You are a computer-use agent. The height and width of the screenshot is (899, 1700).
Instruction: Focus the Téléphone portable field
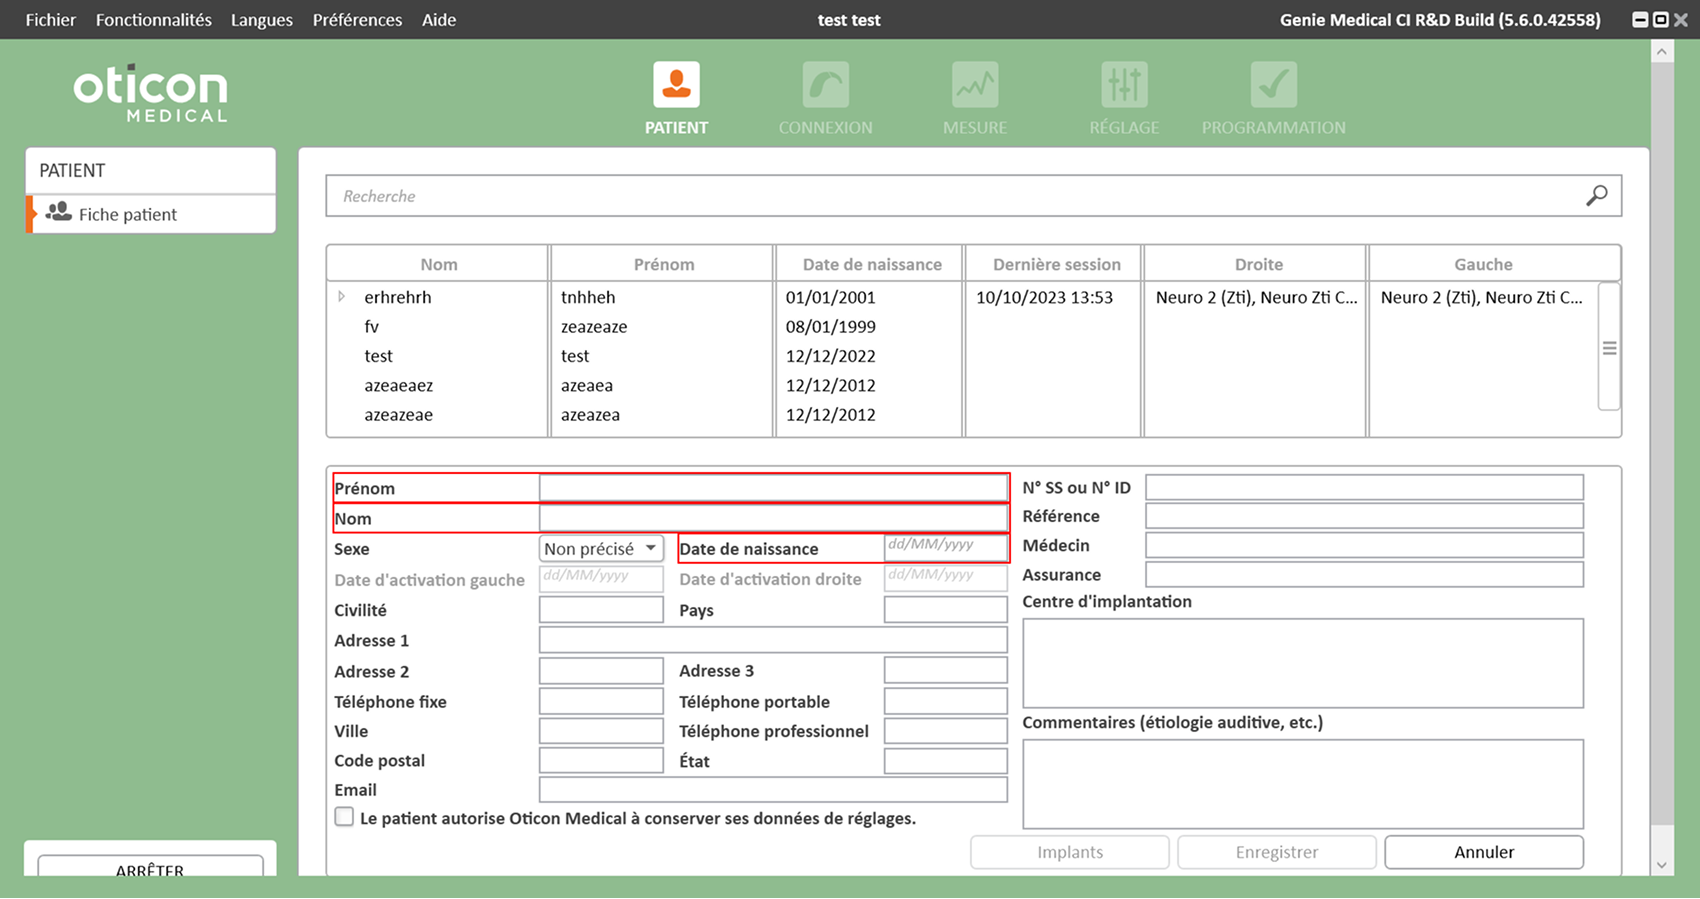[x=945, y=701]
